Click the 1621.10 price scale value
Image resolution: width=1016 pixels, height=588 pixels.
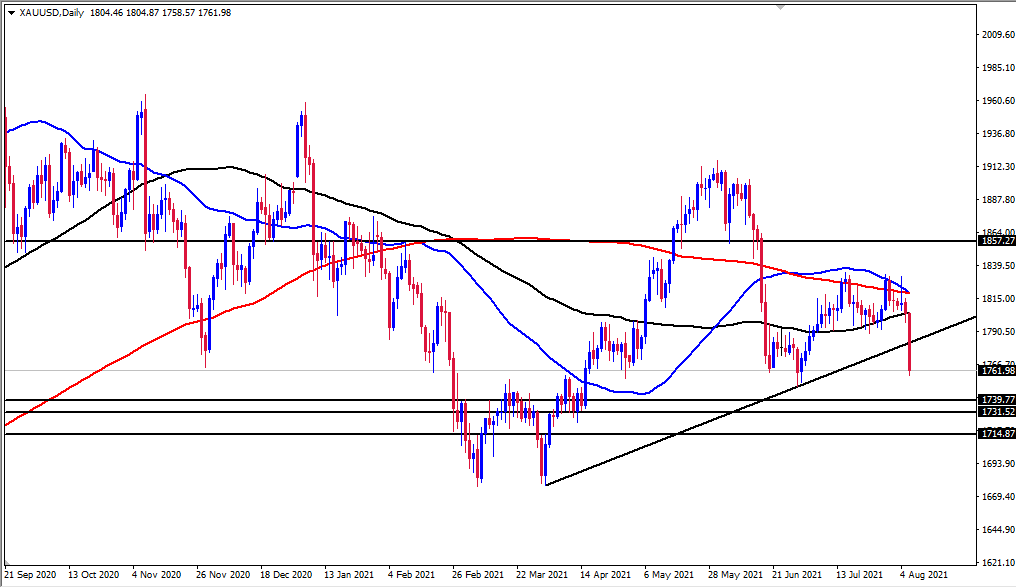click(x=999, y=563)
